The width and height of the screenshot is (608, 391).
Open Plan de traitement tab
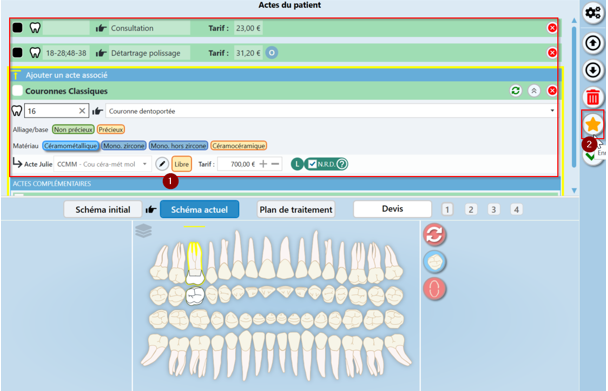click(296, 209)
